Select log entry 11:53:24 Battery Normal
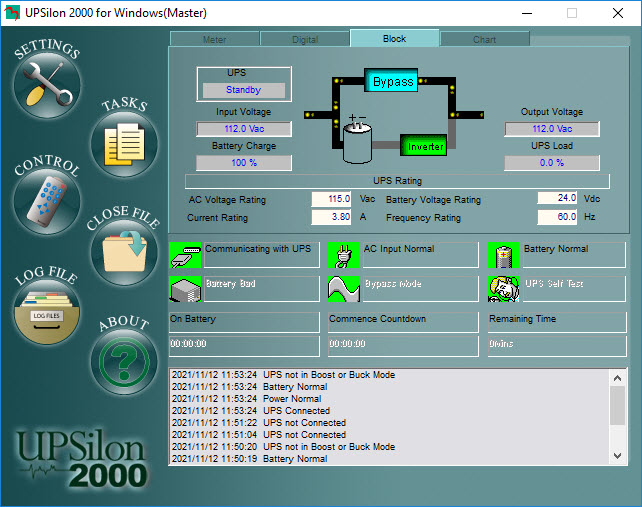 pyautogui.click(x=249, y=387)
